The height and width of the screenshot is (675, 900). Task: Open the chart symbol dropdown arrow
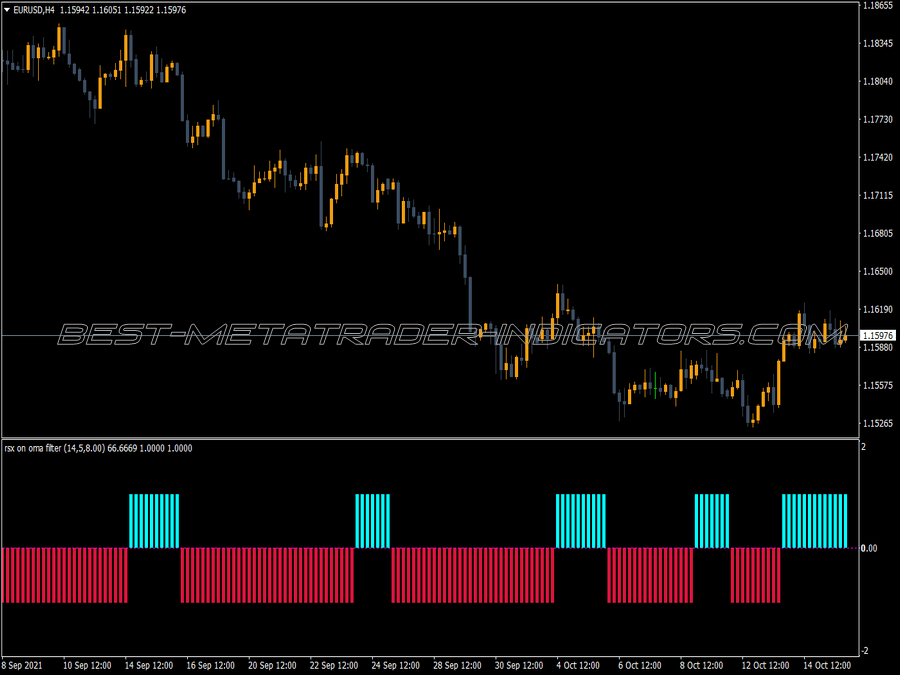click(8, 8)
